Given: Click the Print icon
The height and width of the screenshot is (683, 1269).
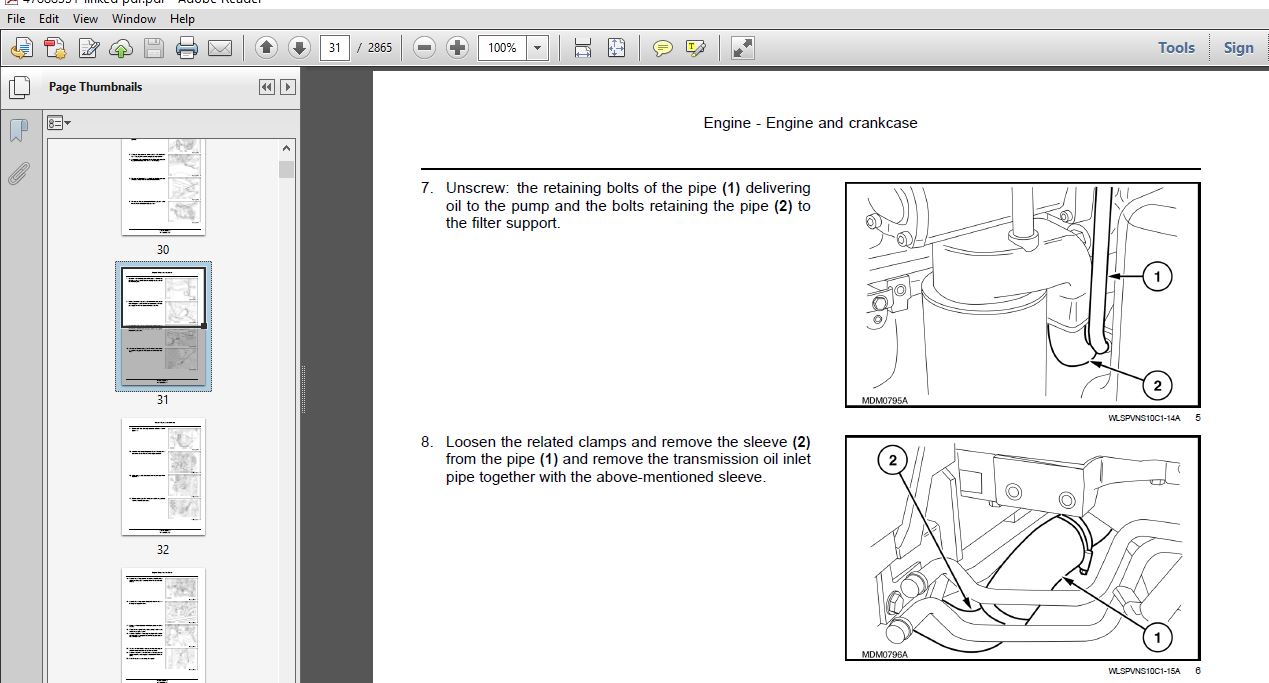Looking at the screenshot, I should click(187, 47).
